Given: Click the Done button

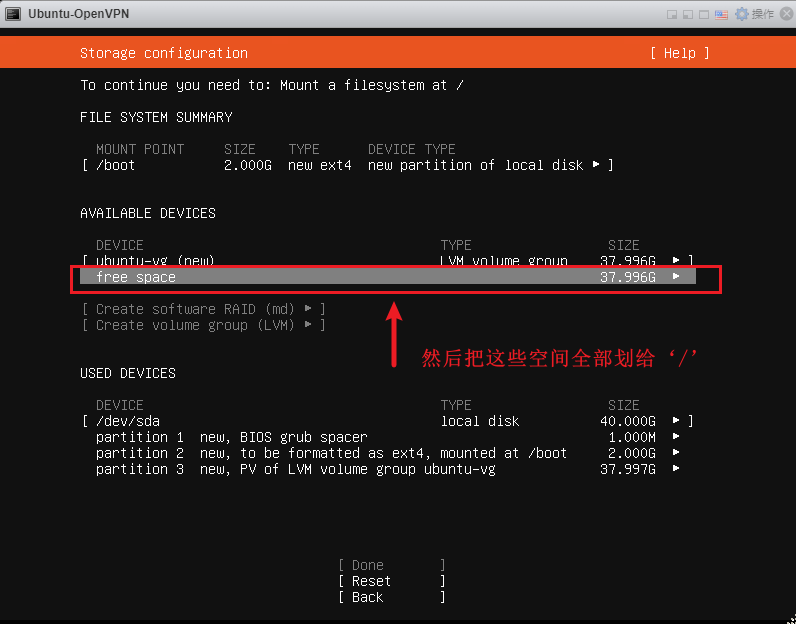Looking at the screenshot, I should 392,565.
